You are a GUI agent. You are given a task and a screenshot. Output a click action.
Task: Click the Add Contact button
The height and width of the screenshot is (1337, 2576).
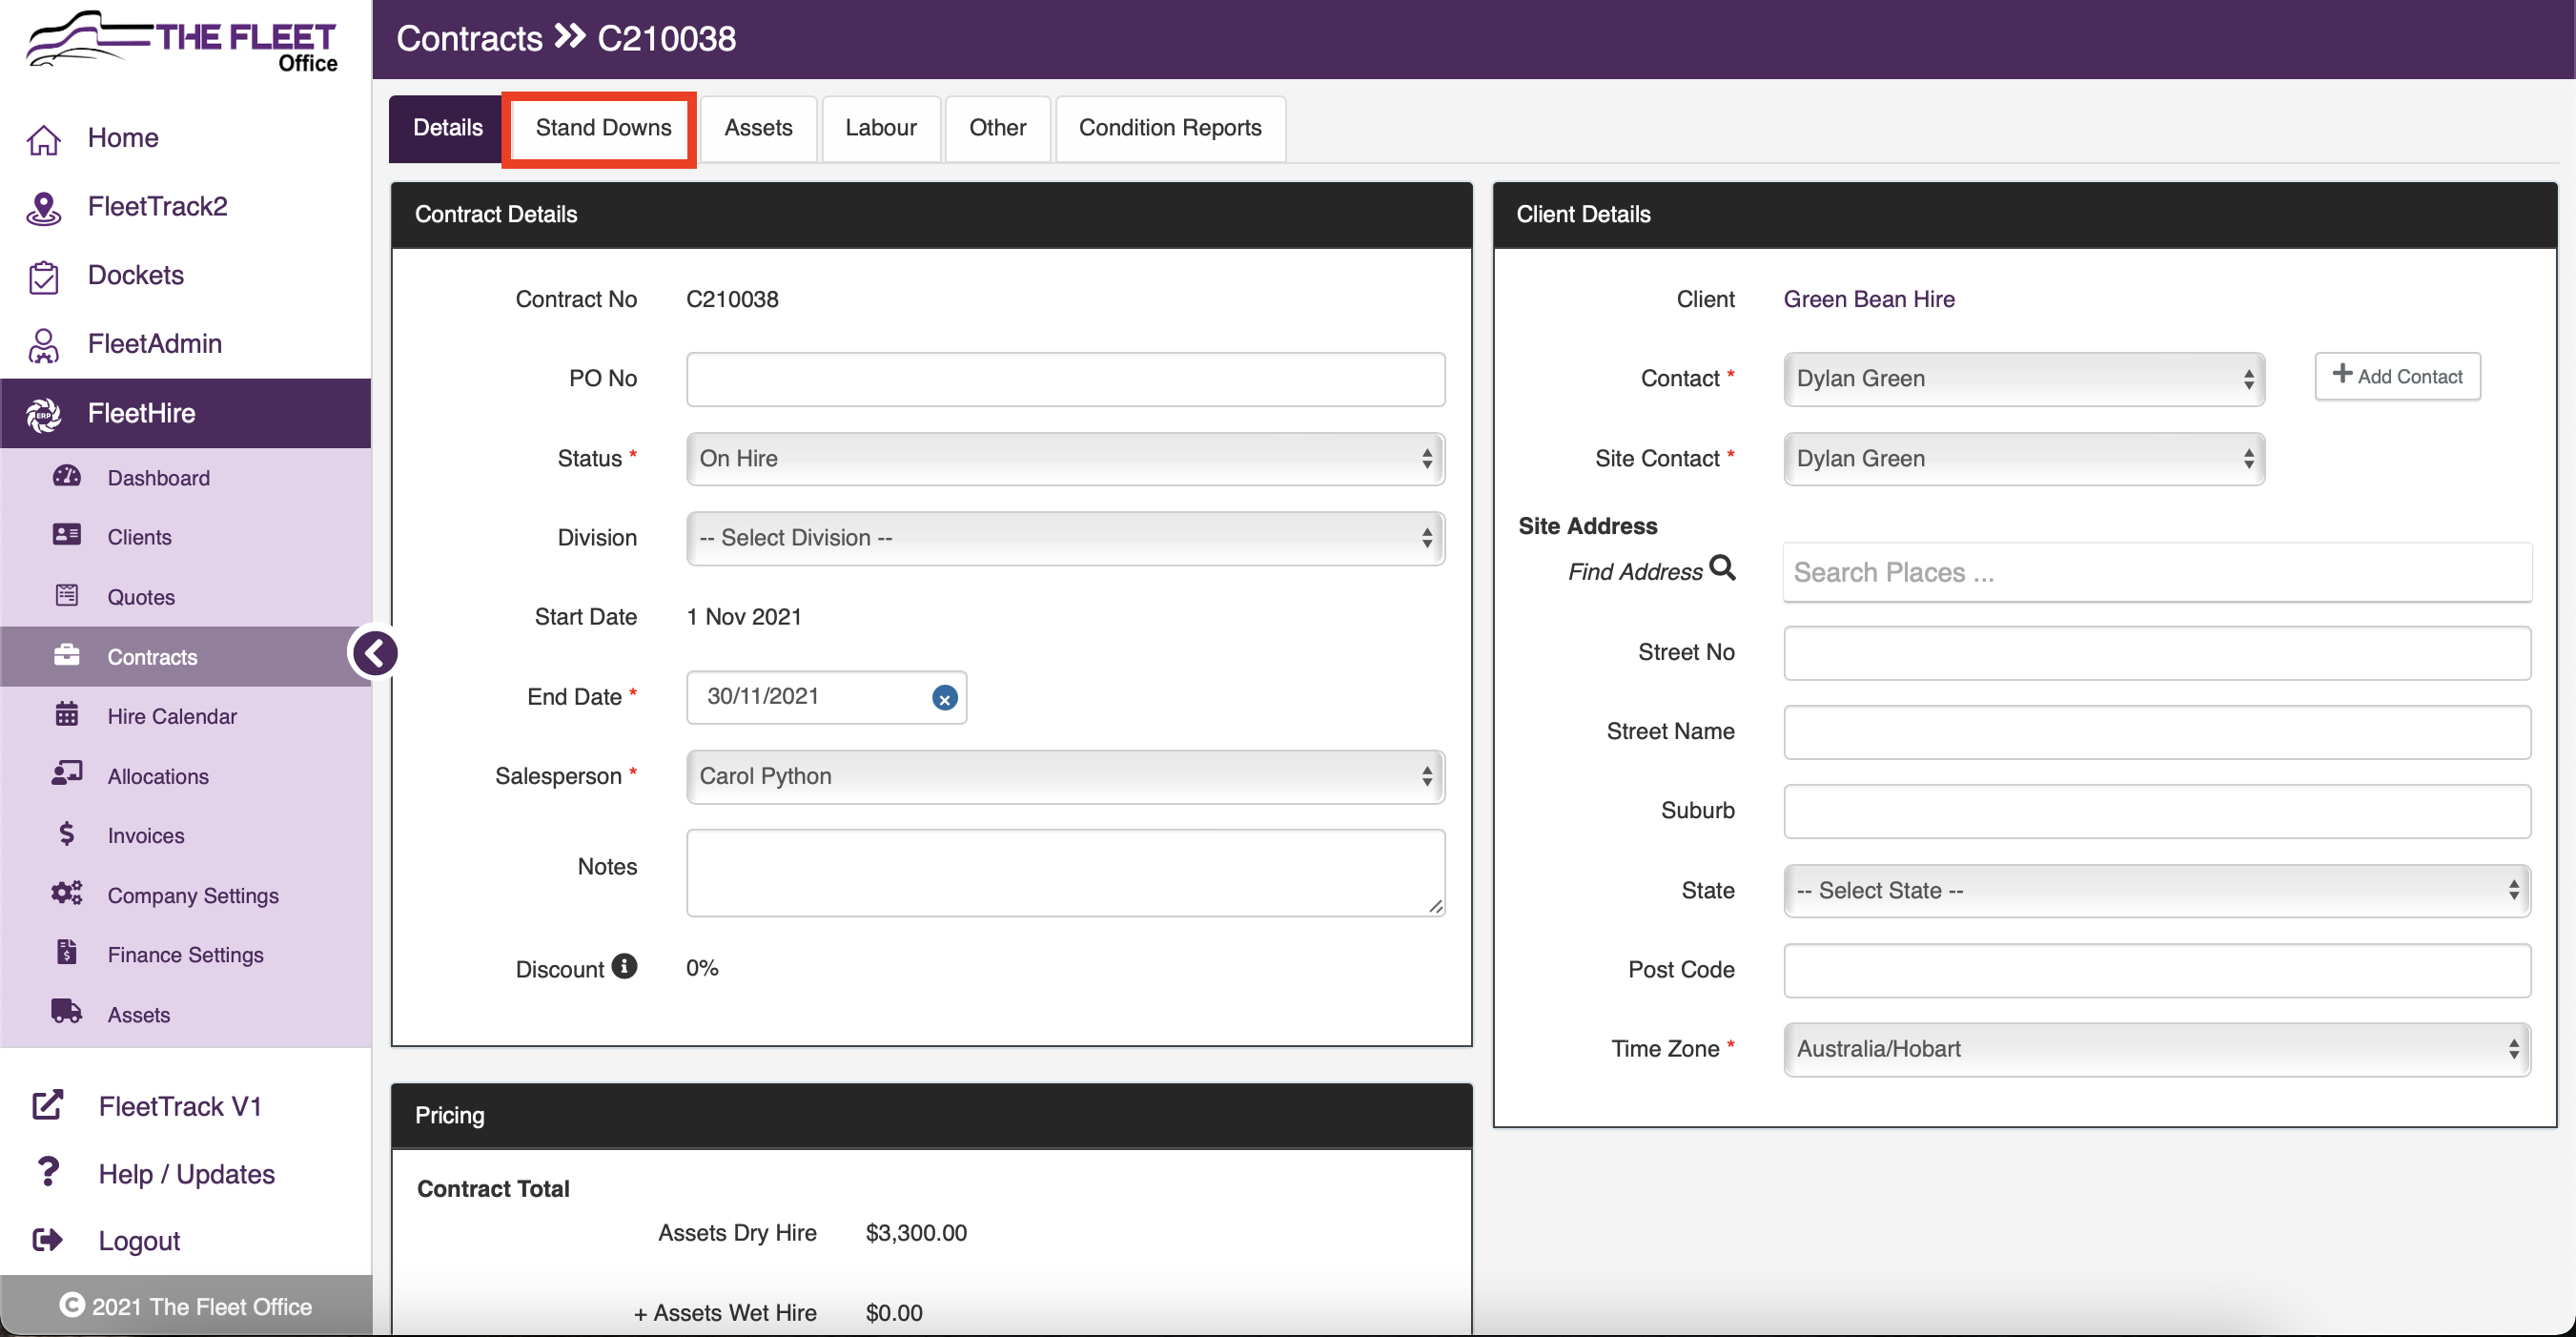pyautogui.click(x=2396, y=377)
